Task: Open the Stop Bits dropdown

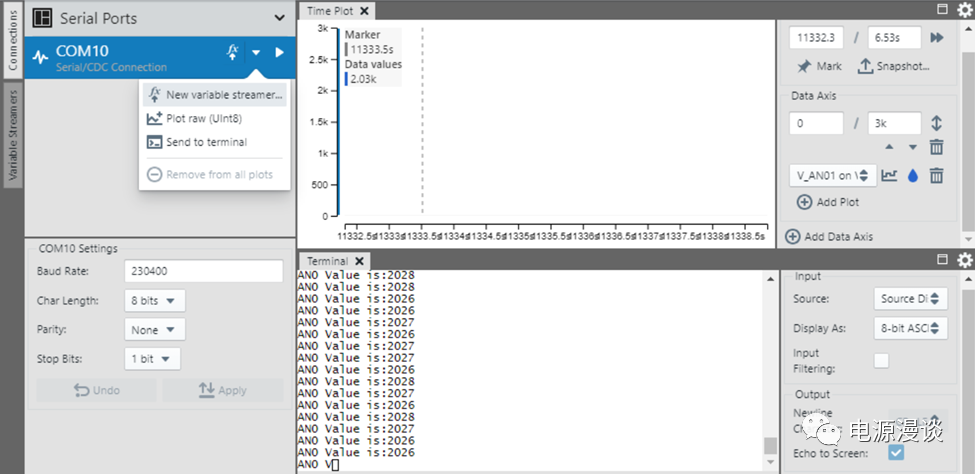Action: tap(153, 359)
